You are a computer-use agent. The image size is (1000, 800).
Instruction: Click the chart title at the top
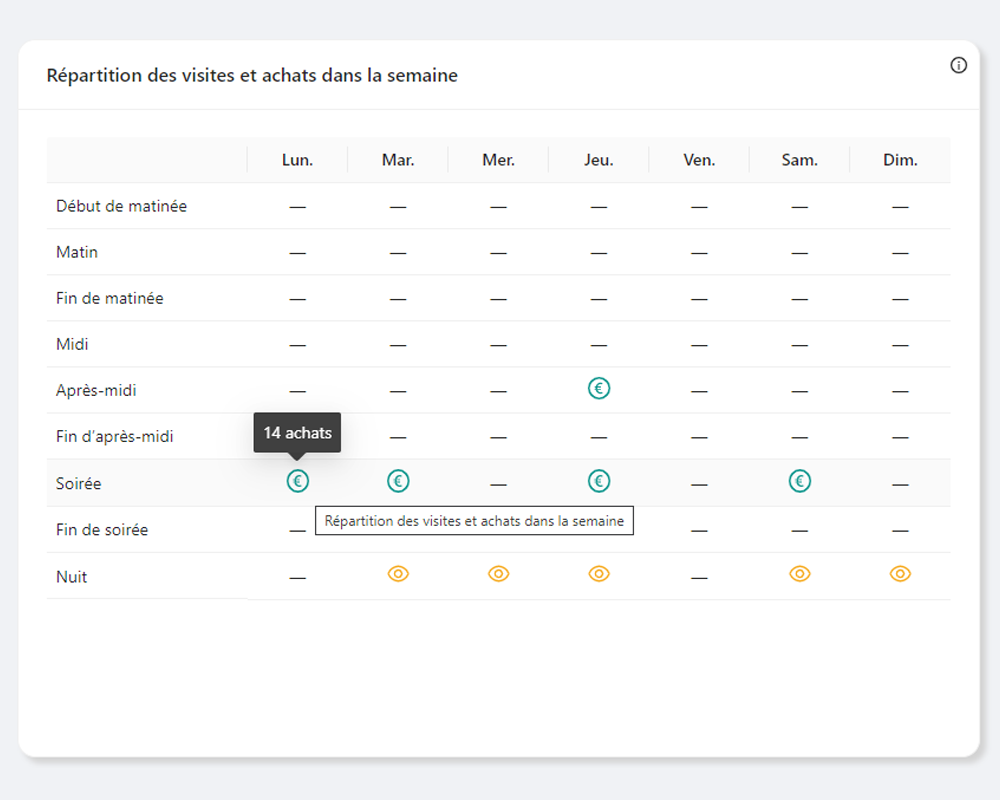[251, 75]
